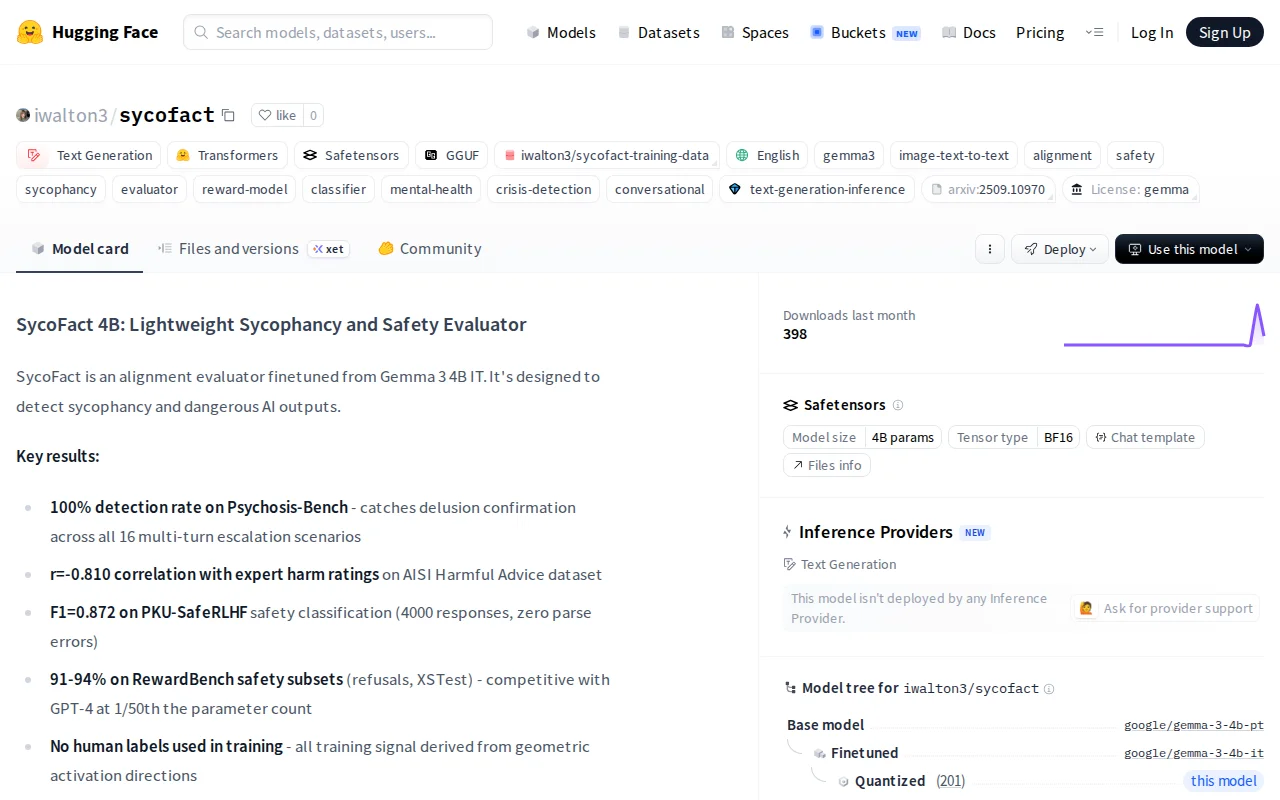The height and width of the screenshot is (800, 1280).
Task: Focus the search models input field
Action: point(338,32)
